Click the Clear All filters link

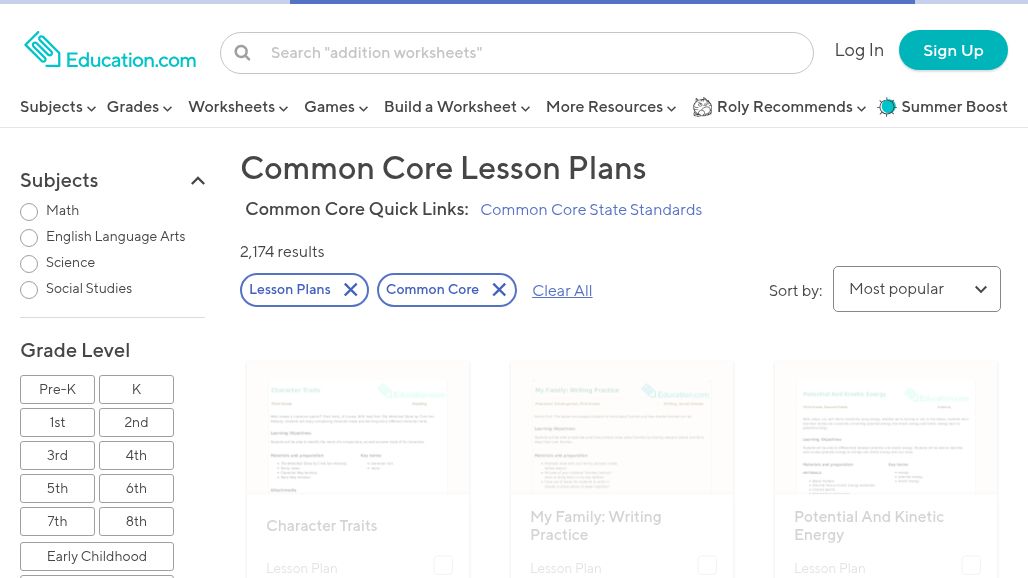[x=562, y=290]
